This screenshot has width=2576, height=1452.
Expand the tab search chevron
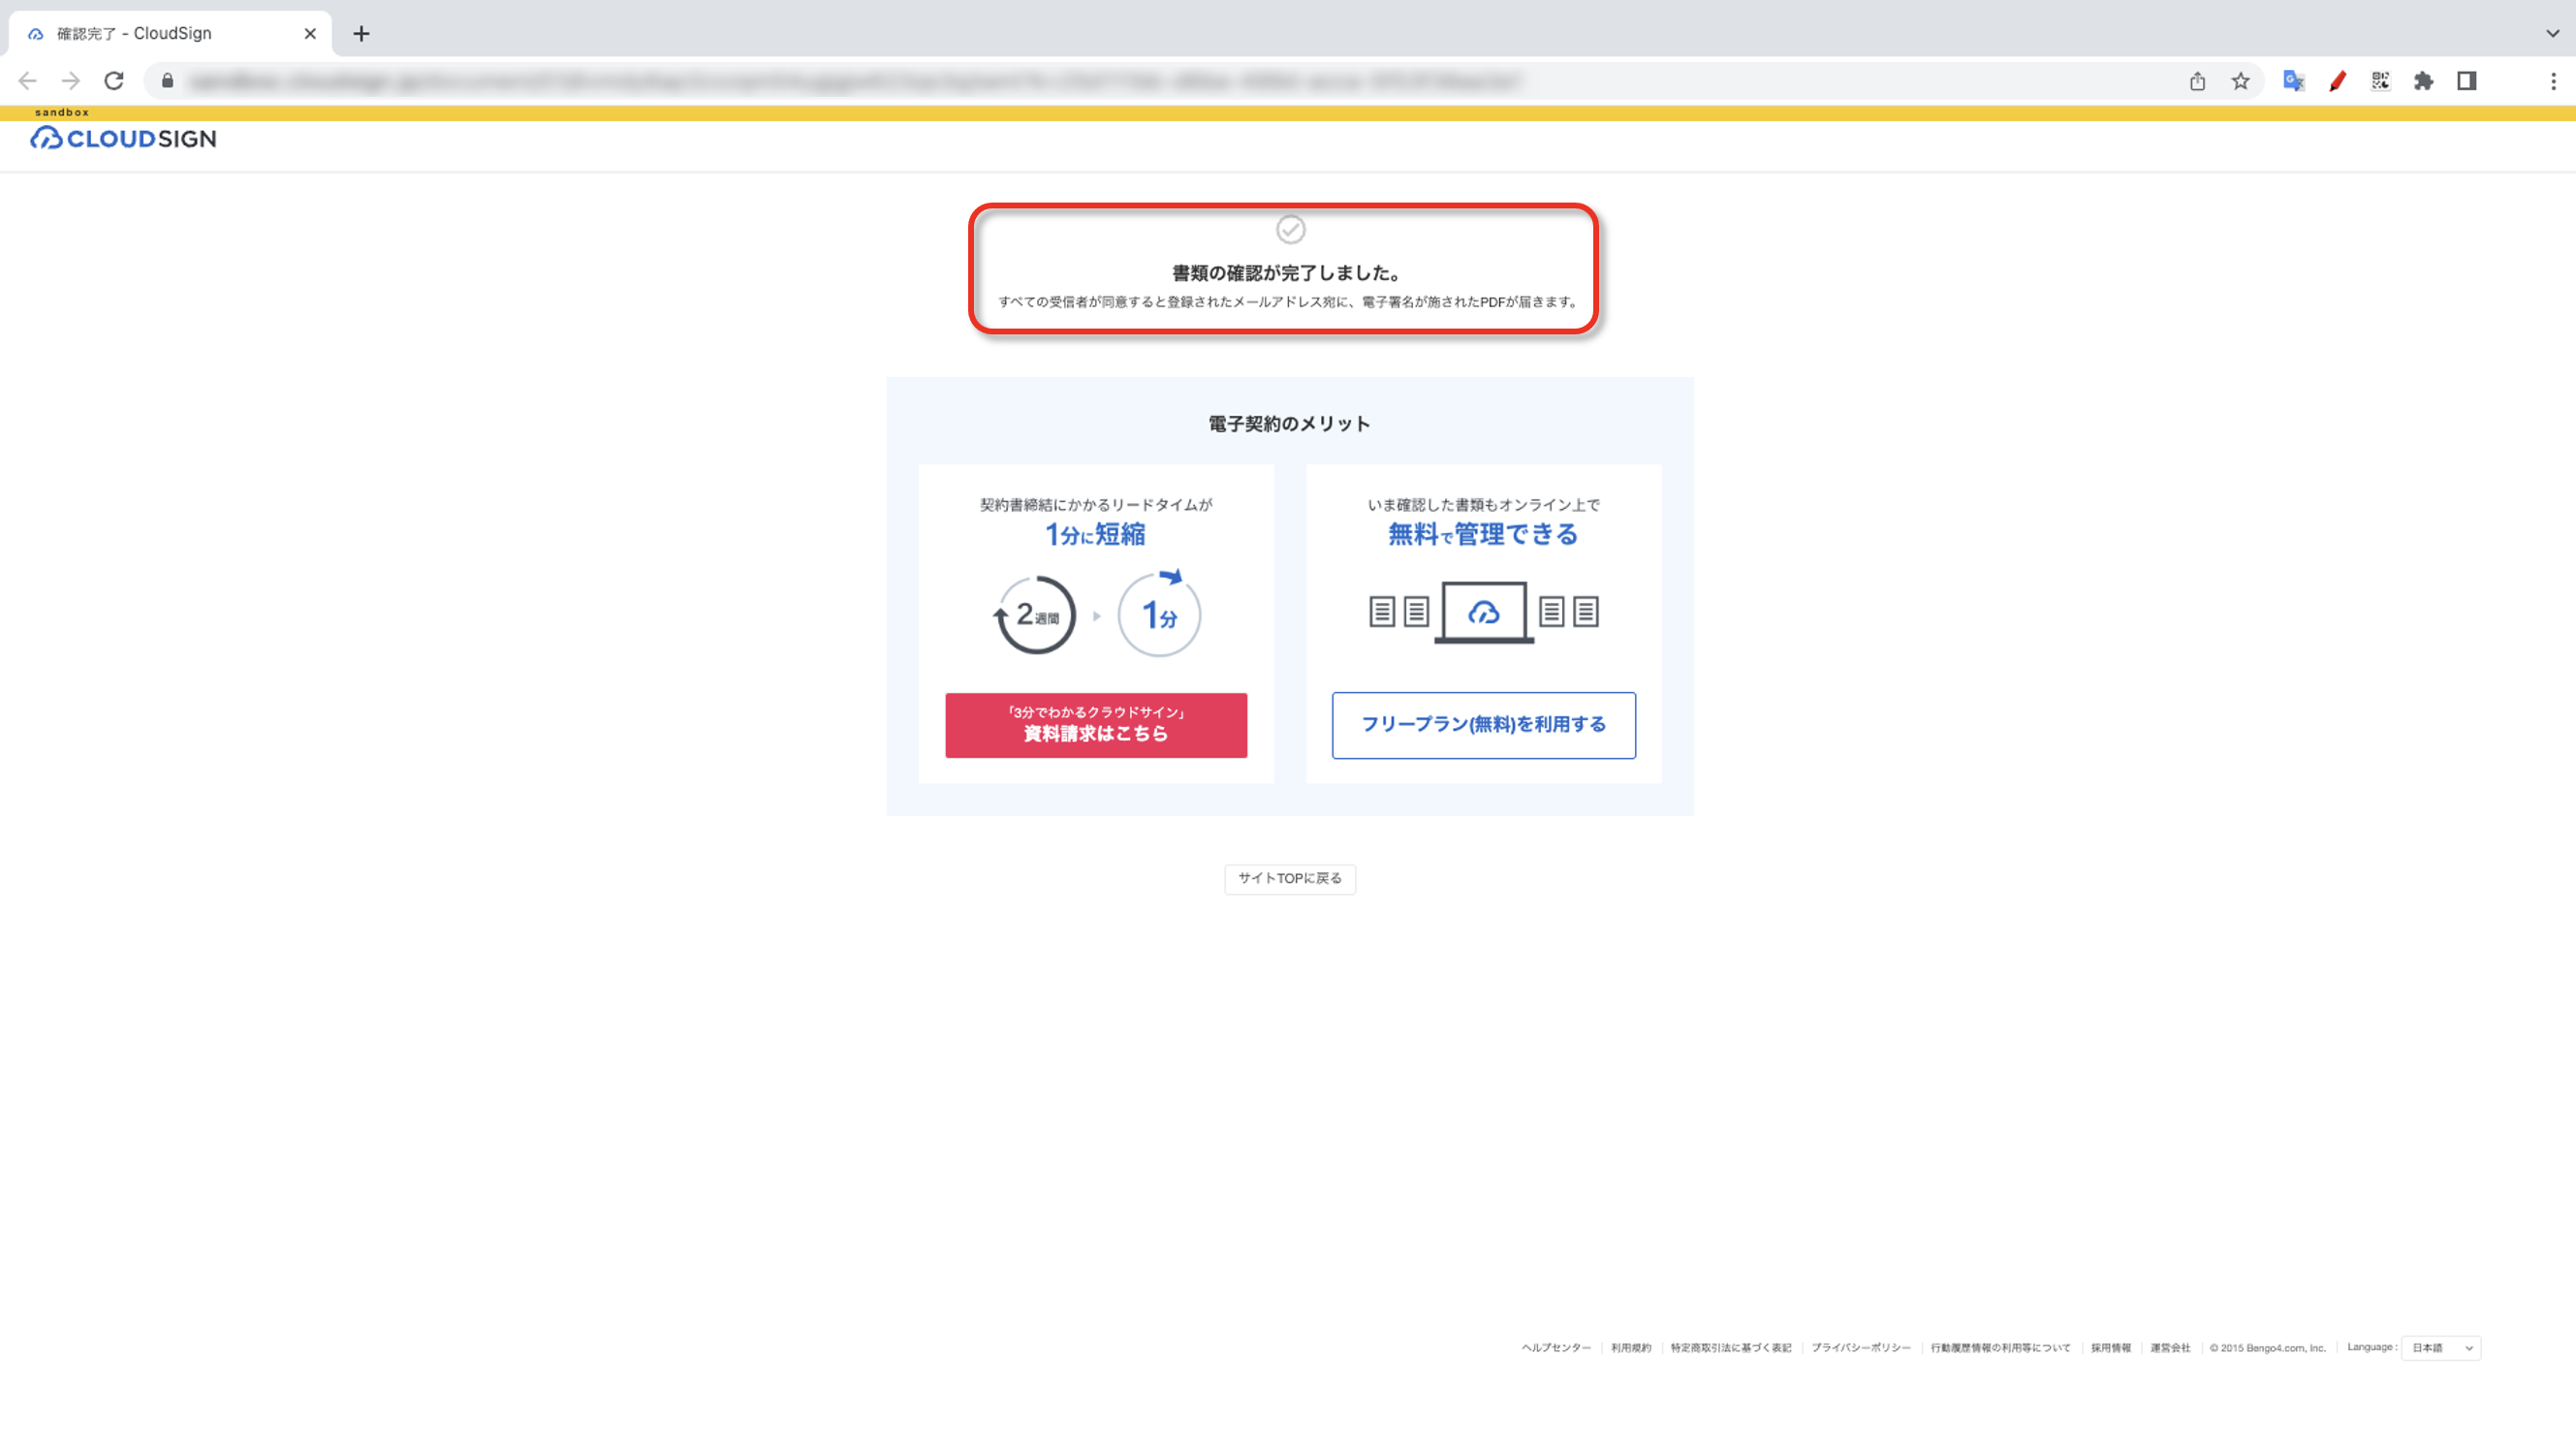[2552, 33]
